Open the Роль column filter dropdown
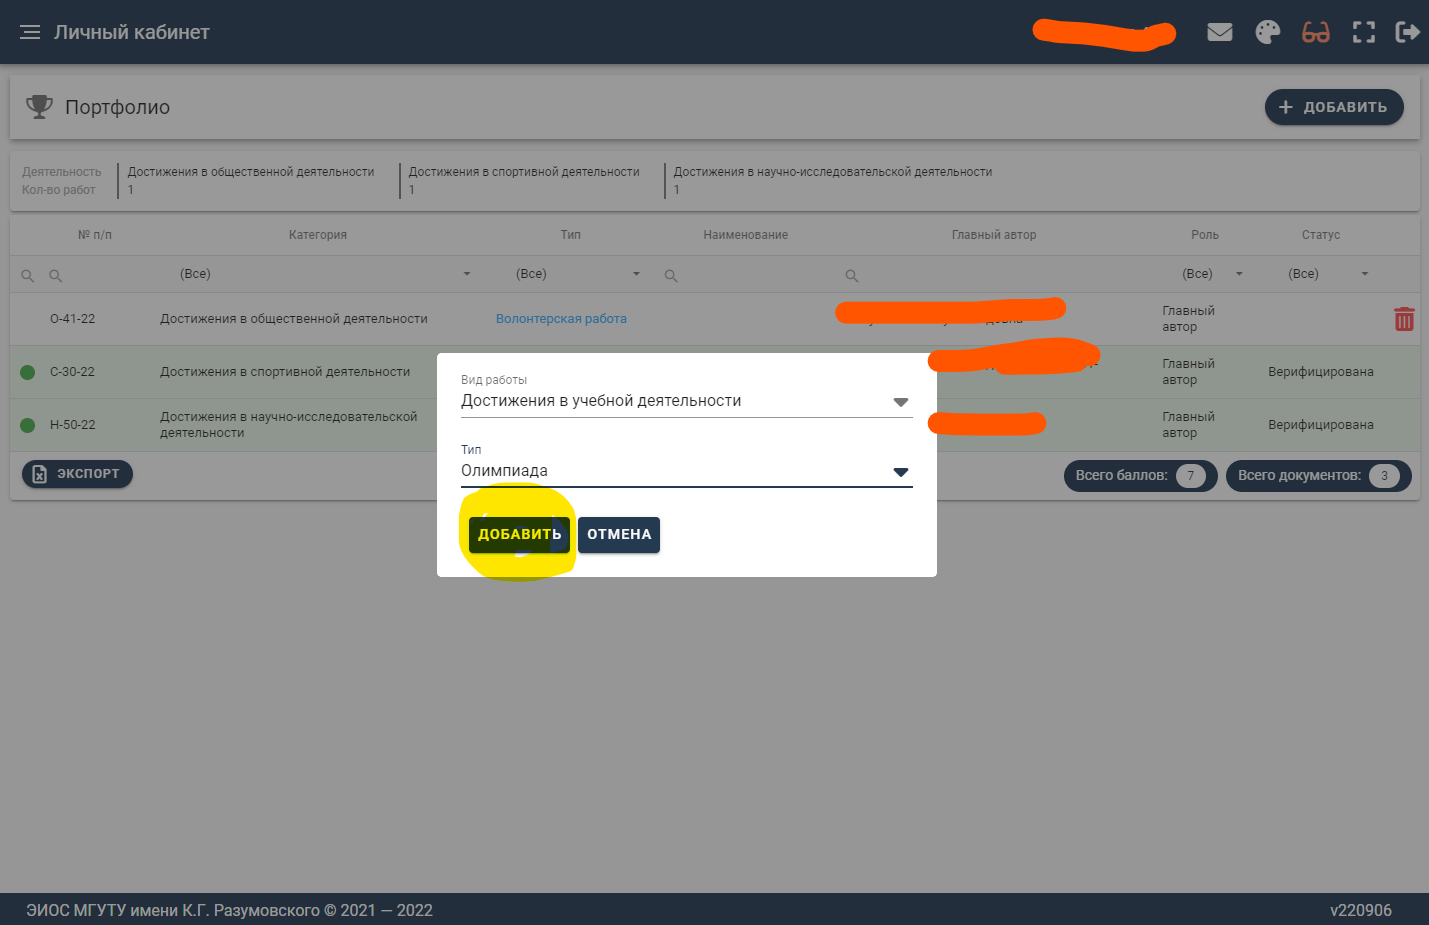 click(x=1239, y=274)
